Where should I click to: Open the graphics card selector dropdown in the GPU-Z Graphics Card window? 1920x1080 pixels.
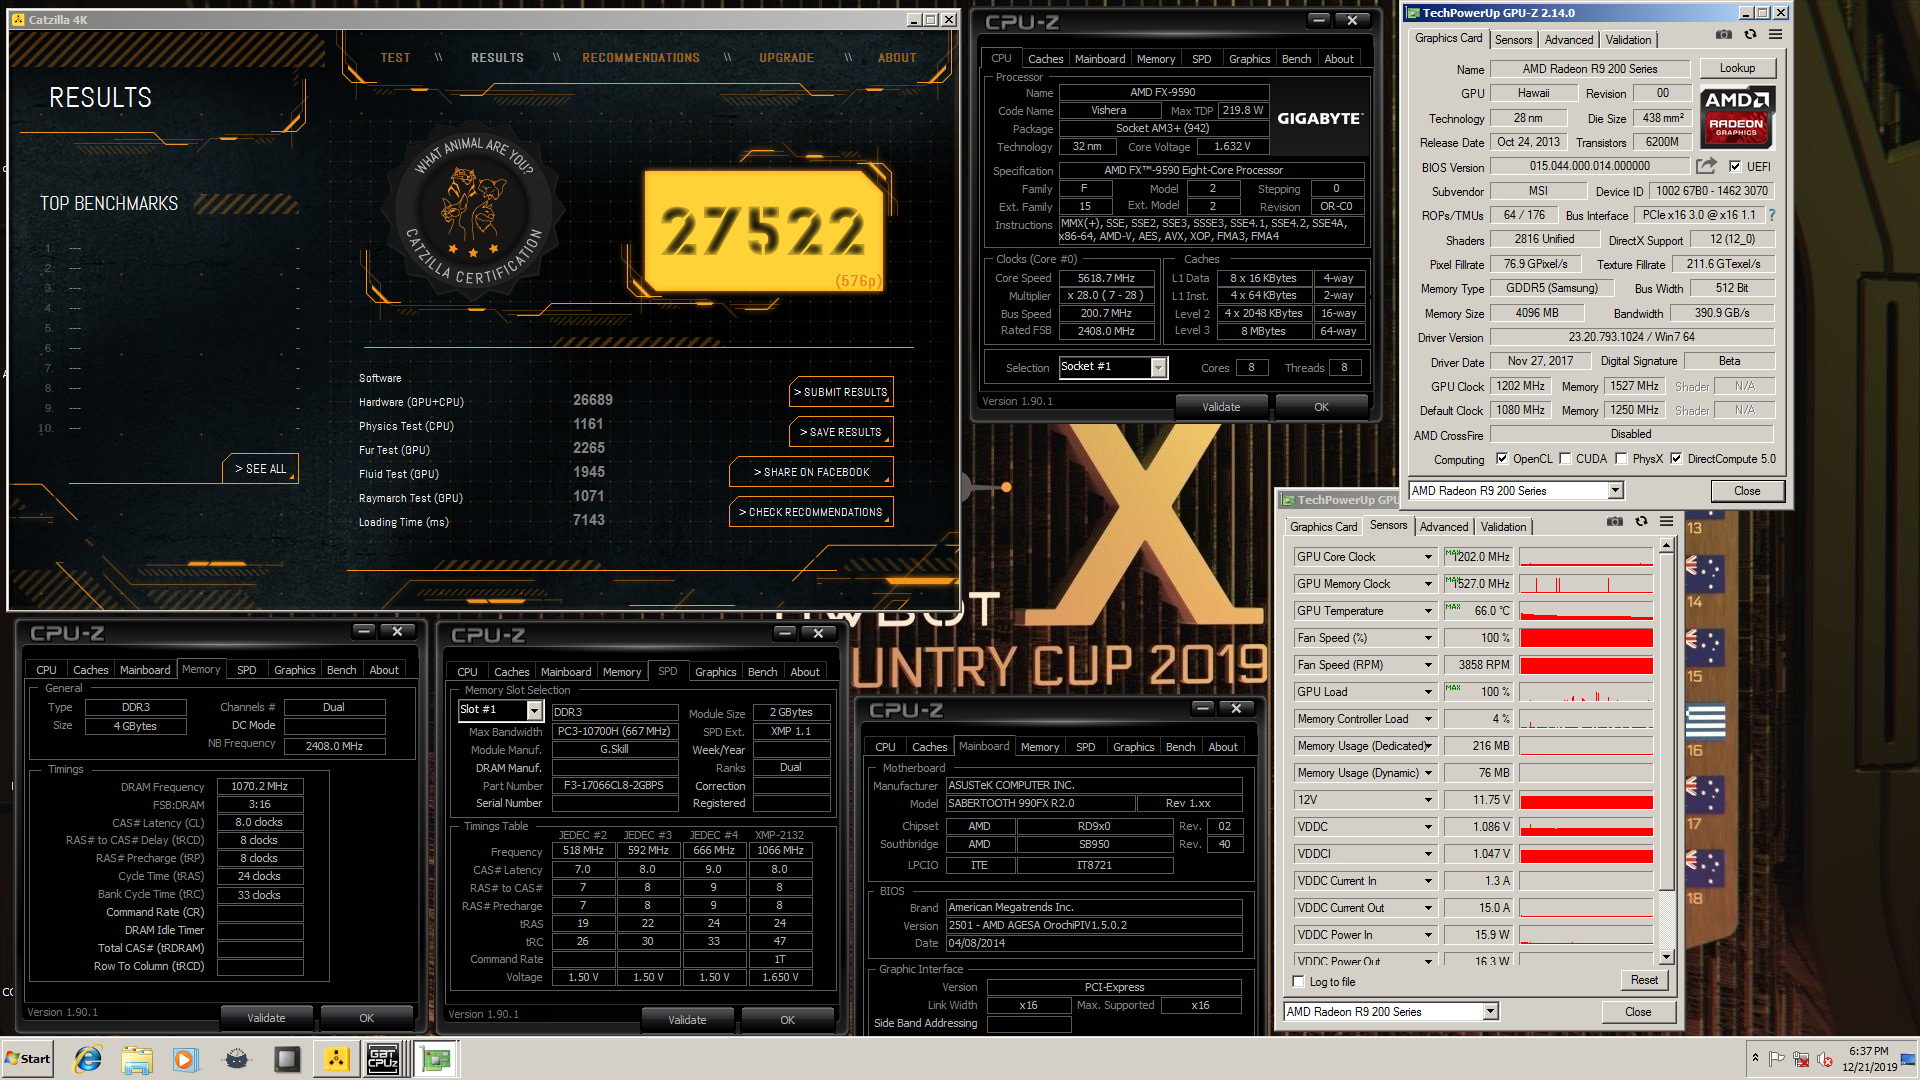(x=1615, y=491)
